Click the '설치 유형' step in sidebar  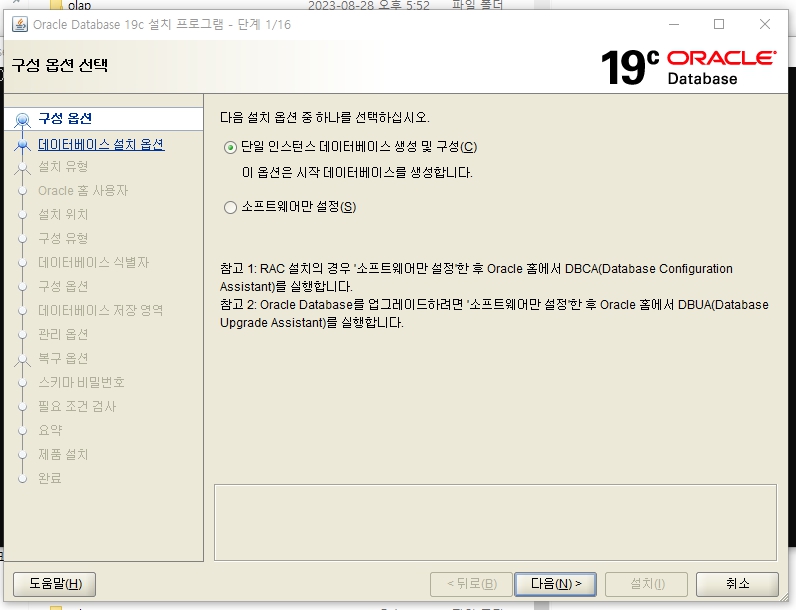coord(63,166)
